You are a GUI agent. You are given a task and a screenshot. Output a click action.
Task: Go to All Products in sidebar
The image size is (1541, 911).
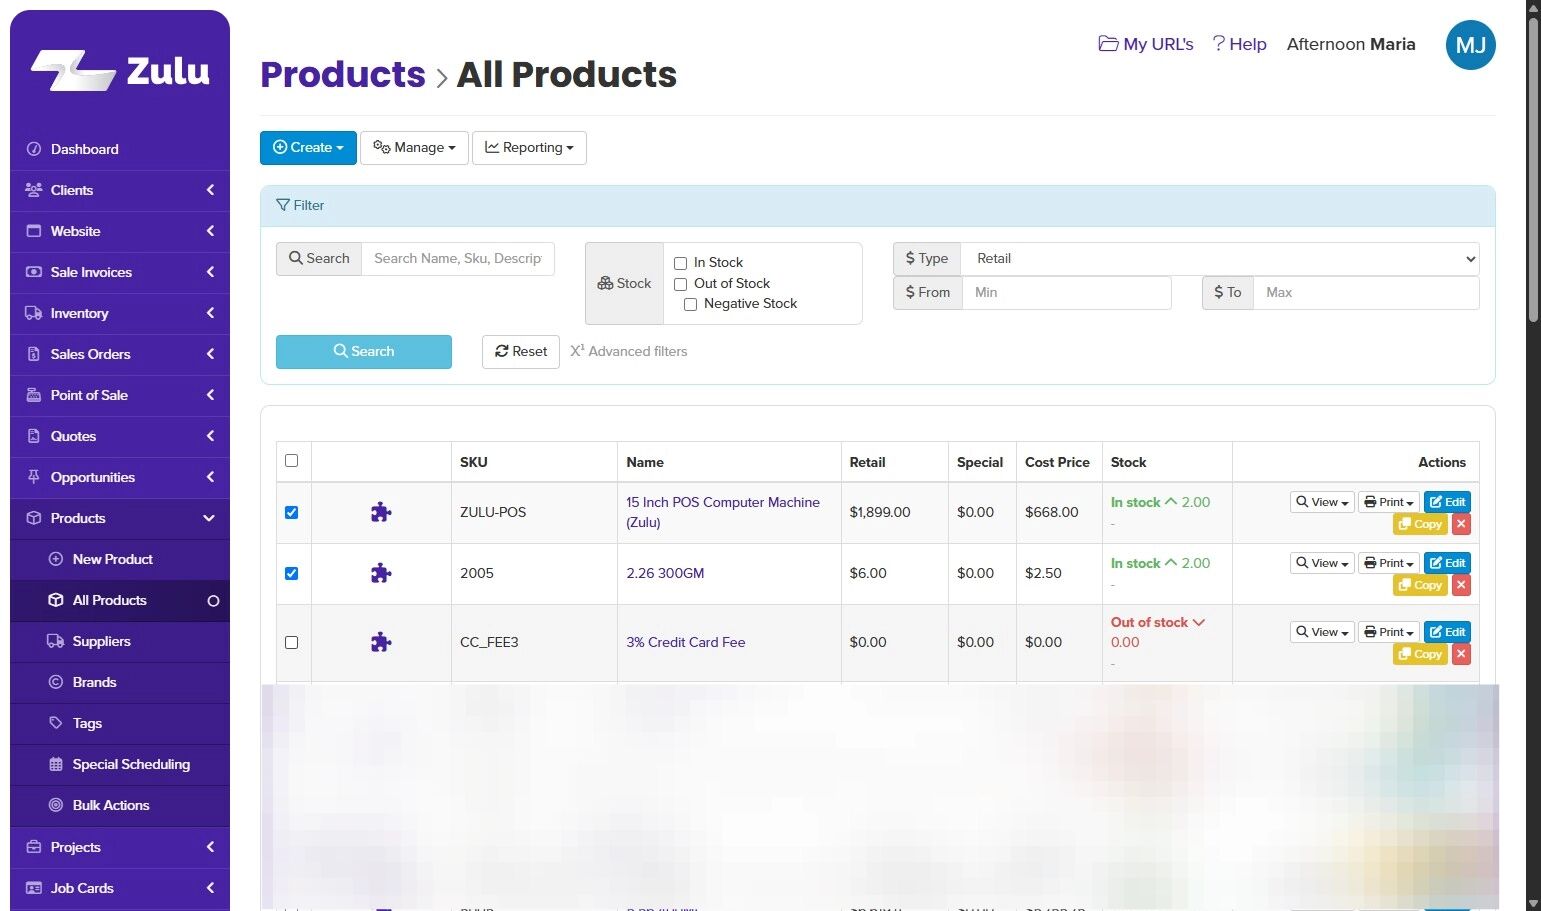[120, 600]
